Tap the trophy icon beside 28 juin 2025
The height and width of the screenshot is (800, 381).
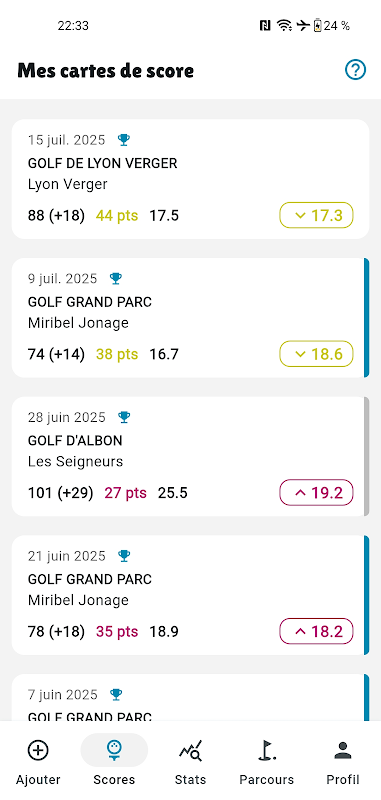pos(124,417)
